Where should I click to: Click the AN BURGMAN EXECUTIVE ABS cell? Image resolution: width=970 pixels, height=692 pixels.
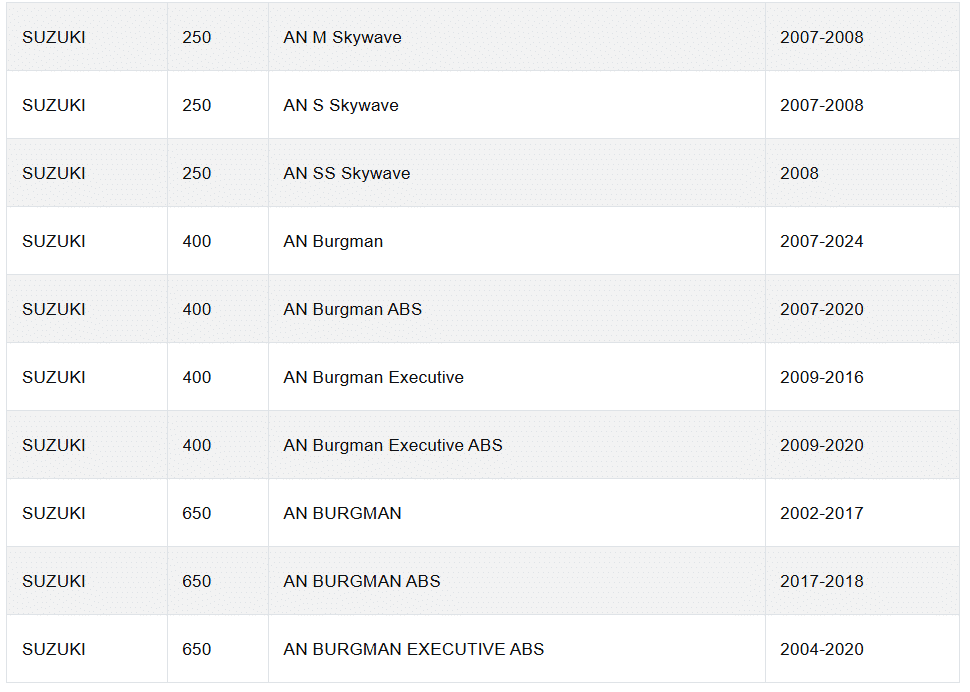[x=413, y=649]
